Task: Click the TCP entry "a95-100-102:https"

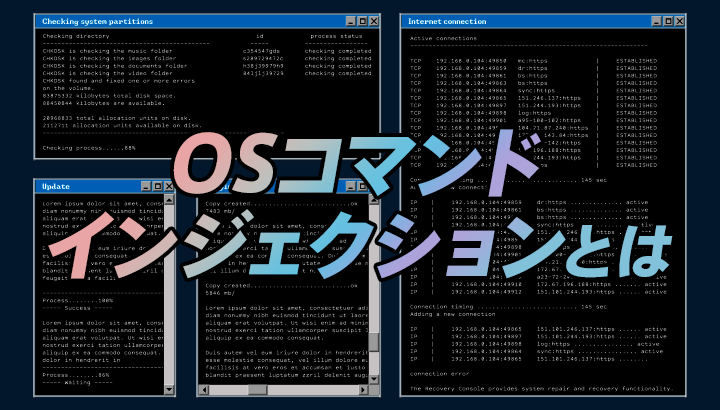Action: click(549, 120)
